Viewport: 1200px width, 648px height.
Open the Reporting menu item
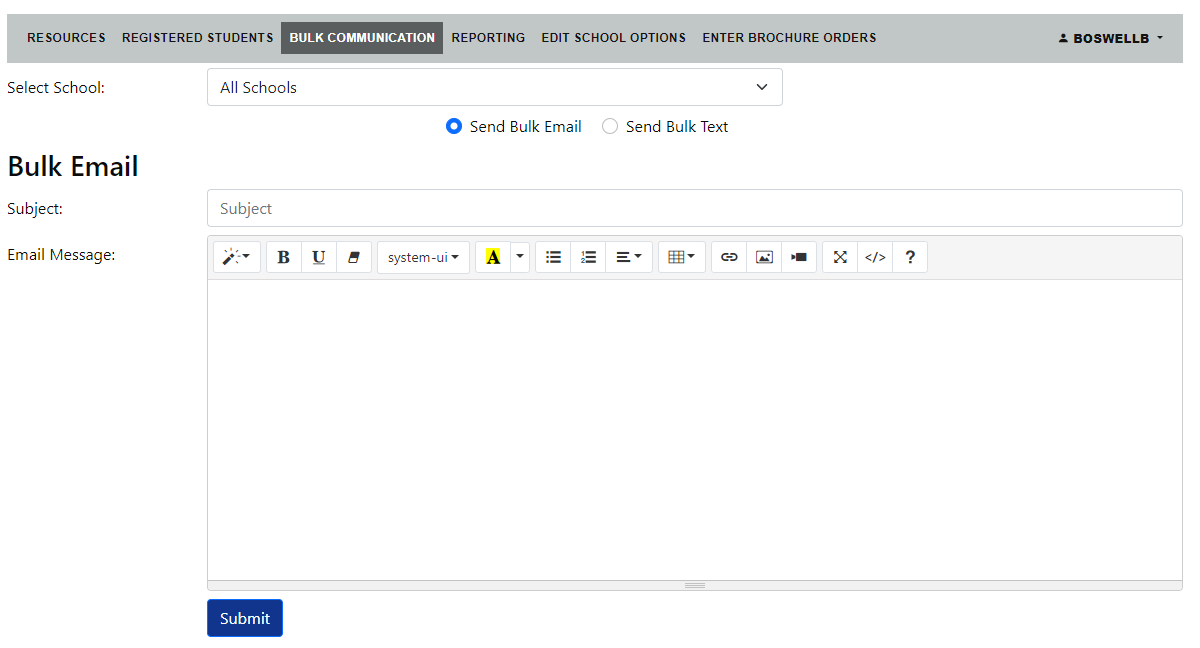(488, 38)
